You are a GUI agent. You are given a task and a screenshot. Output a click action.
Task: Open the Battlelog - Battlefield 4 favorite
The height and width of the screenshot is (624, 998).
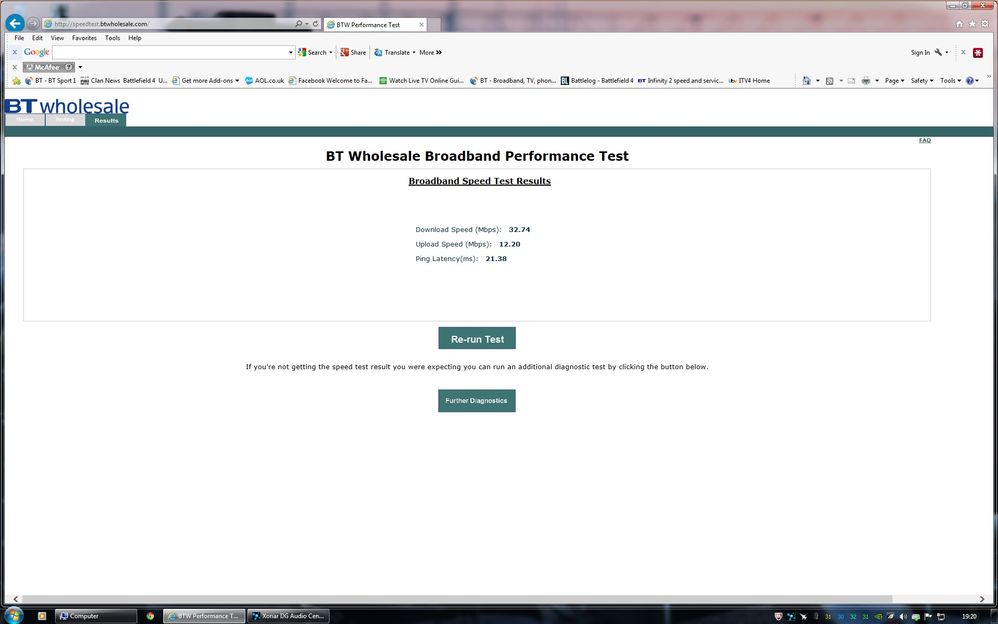coord(597,81)
